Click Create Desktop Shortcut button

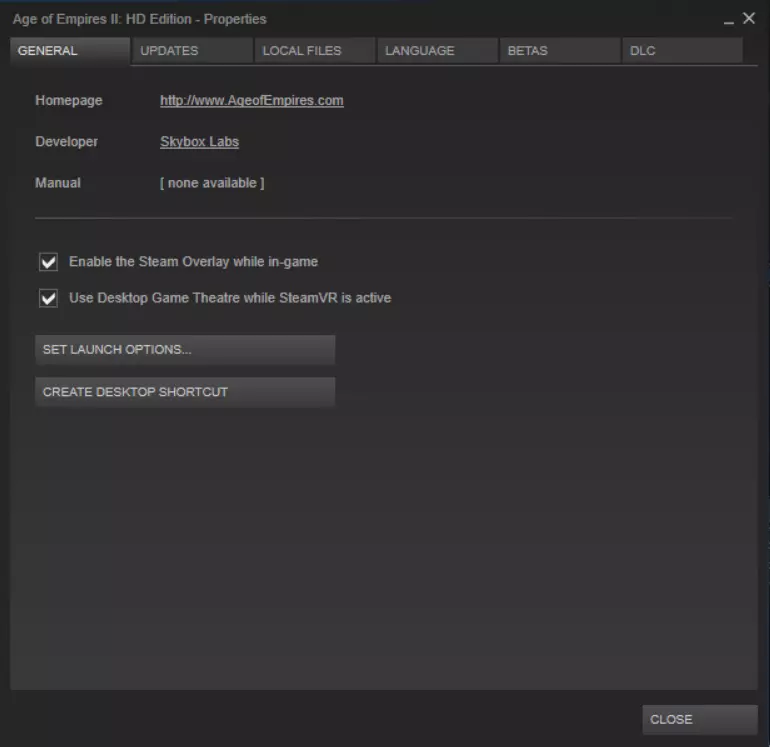point(185,392)
